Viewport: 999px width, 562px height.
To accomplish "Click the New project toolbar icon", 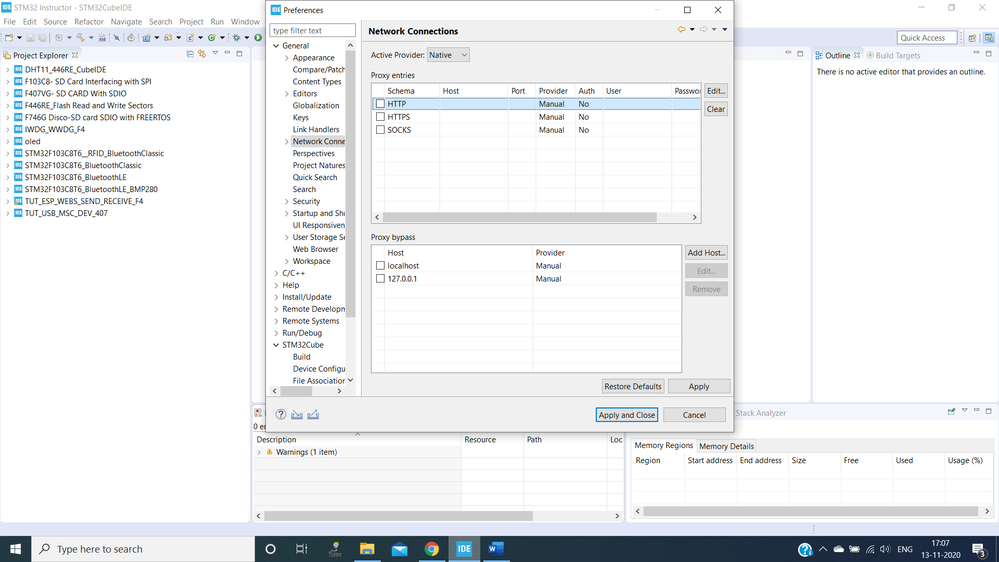I will coord(9,38).
